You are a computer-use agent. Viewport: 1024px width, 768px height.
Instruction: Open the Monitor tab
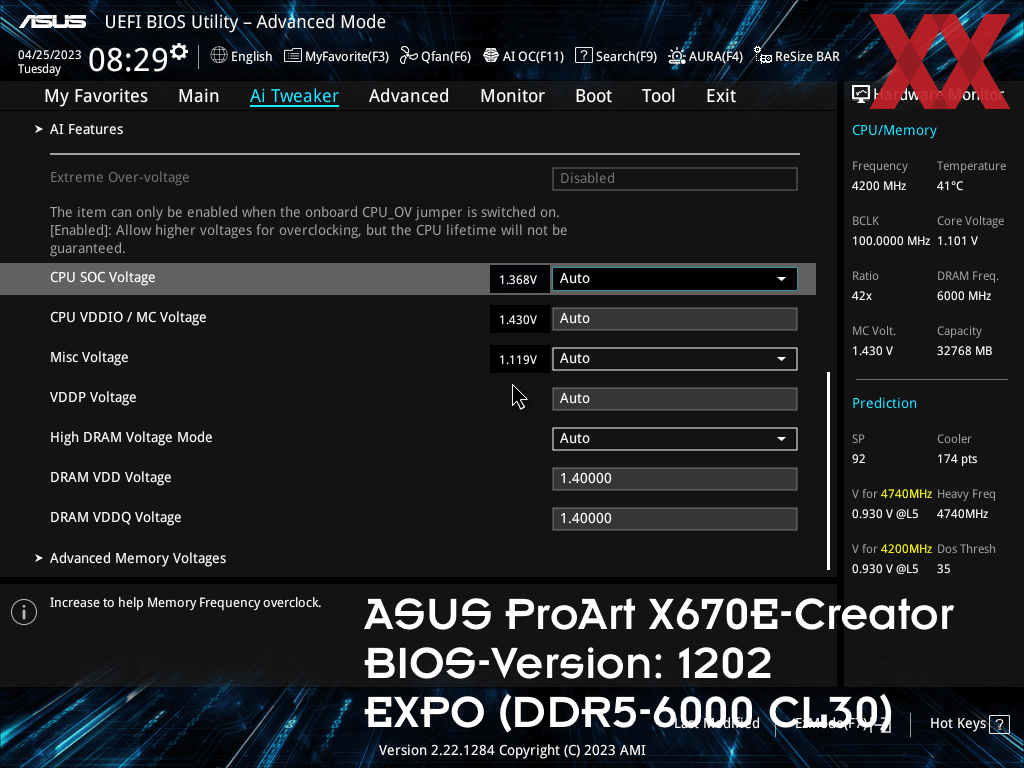pos(513,96)
